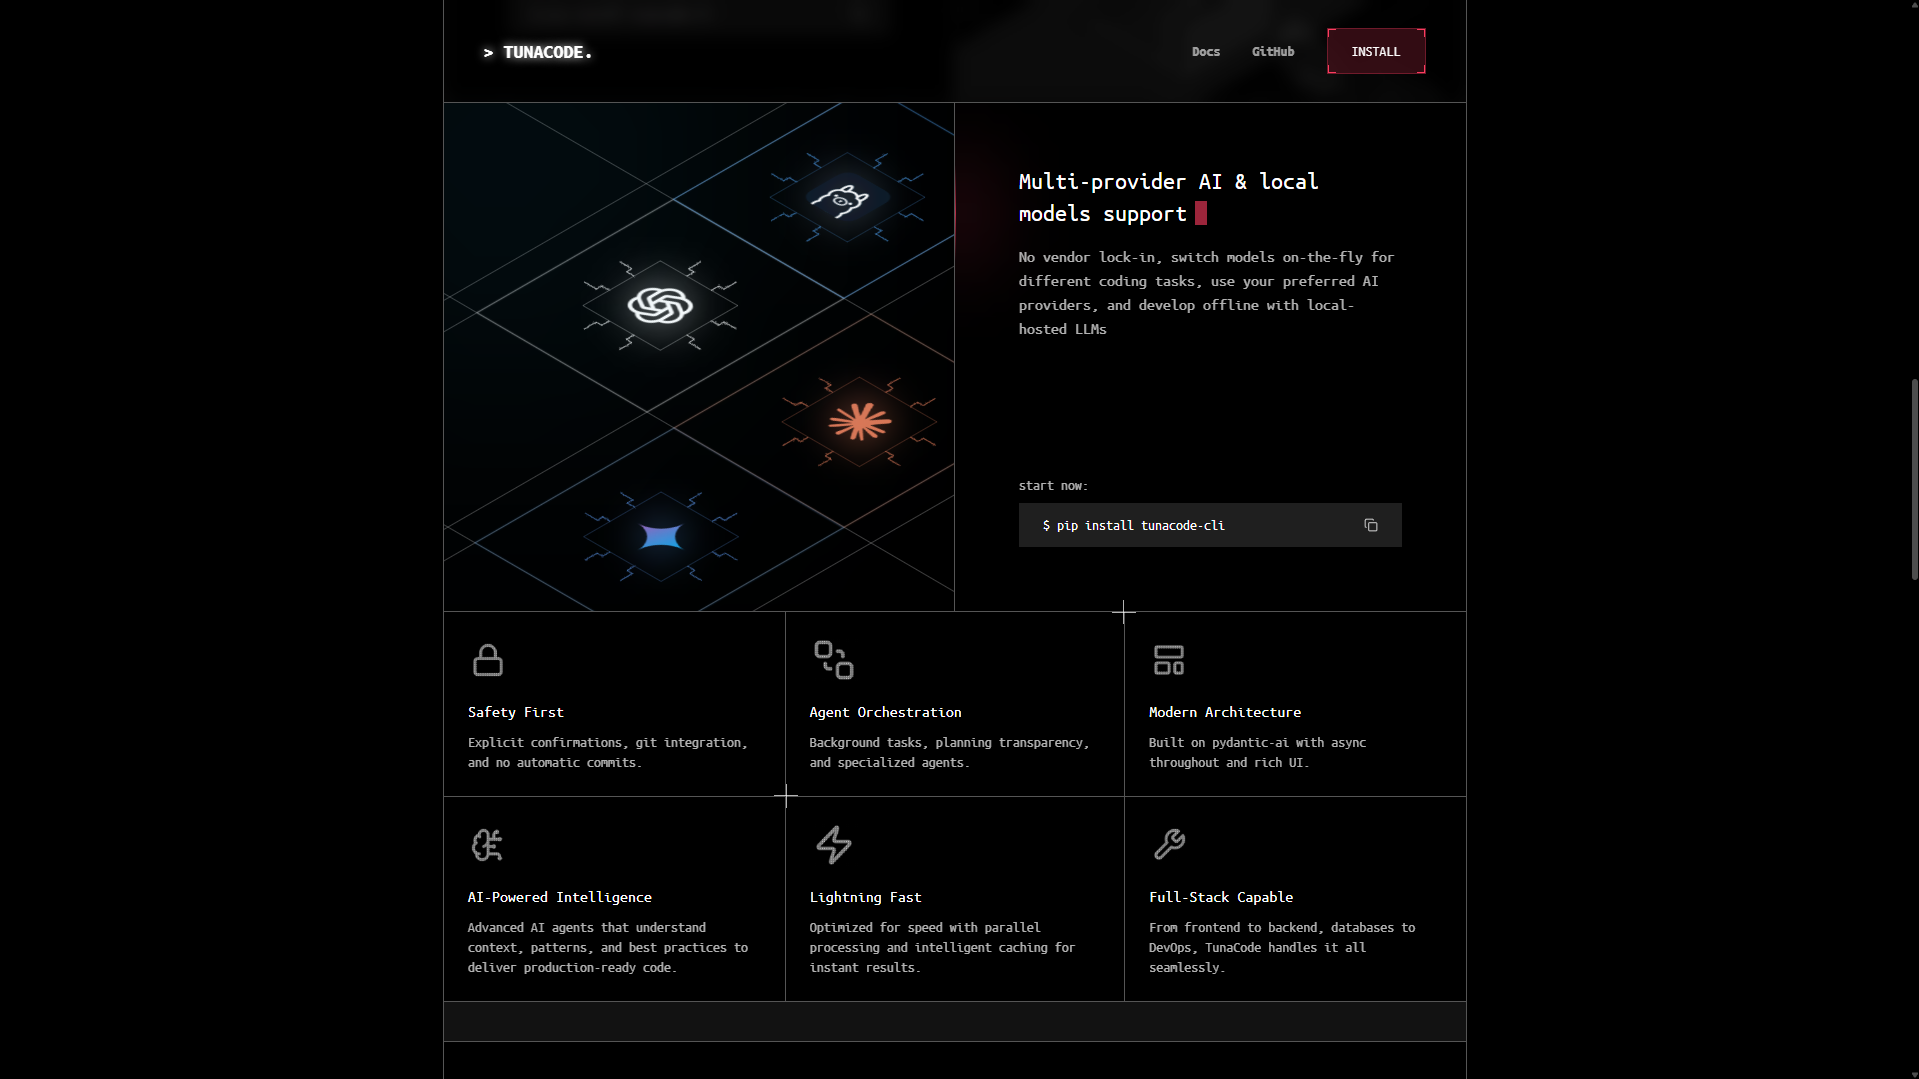Click the orange Anthropic starburst tile
The image size is (1919, 1079).
pos(859,421)
